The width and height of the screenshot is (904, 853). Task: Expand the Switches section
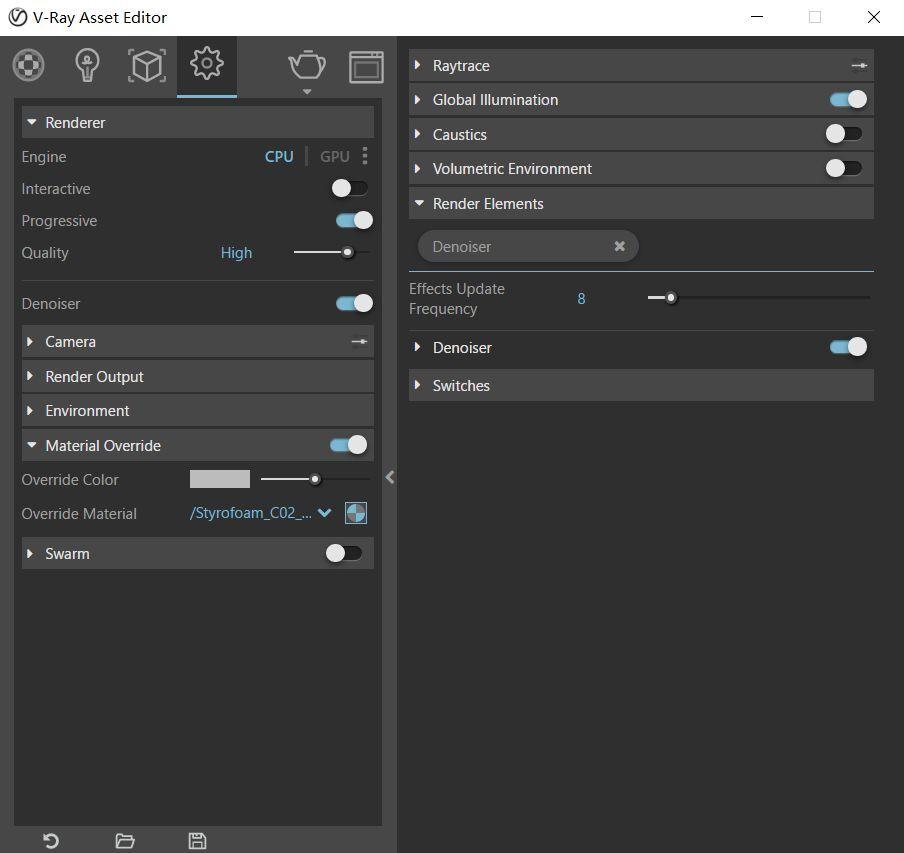point(641,385)
